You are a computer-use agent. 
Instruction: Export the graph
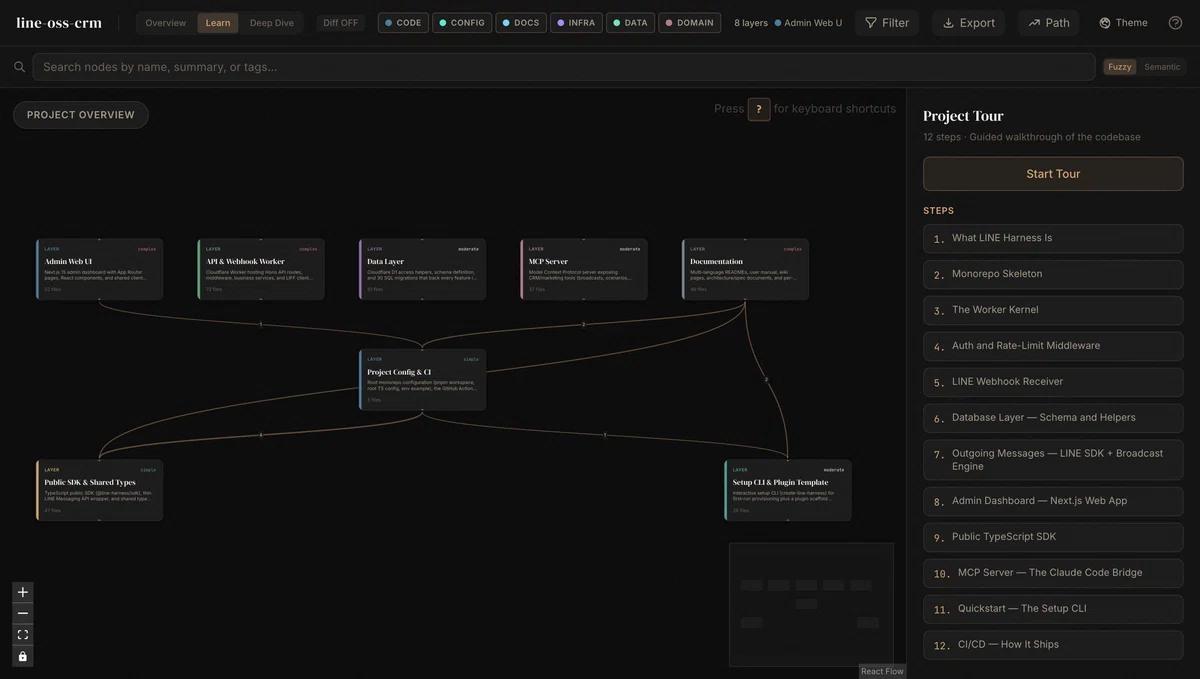pyautogui.click(x=969, y=23)
